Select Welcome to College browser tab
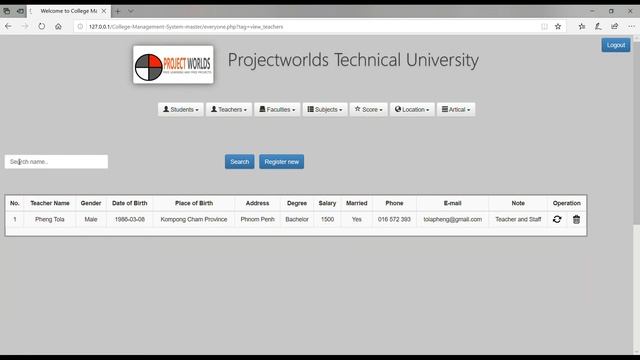Image resolution: width=640 pixels, height=360 pixels. coord(69,11)
